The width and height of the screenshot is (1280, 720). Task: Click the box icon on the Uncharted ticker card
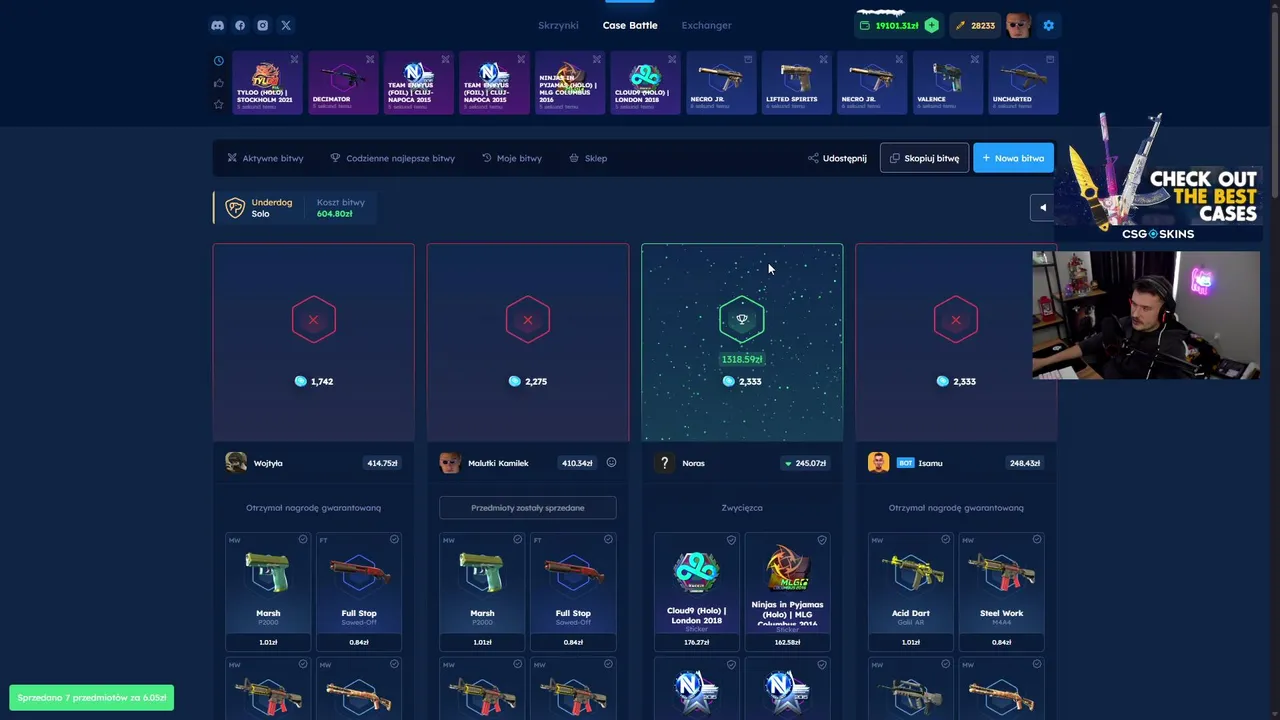[1050, 60]
